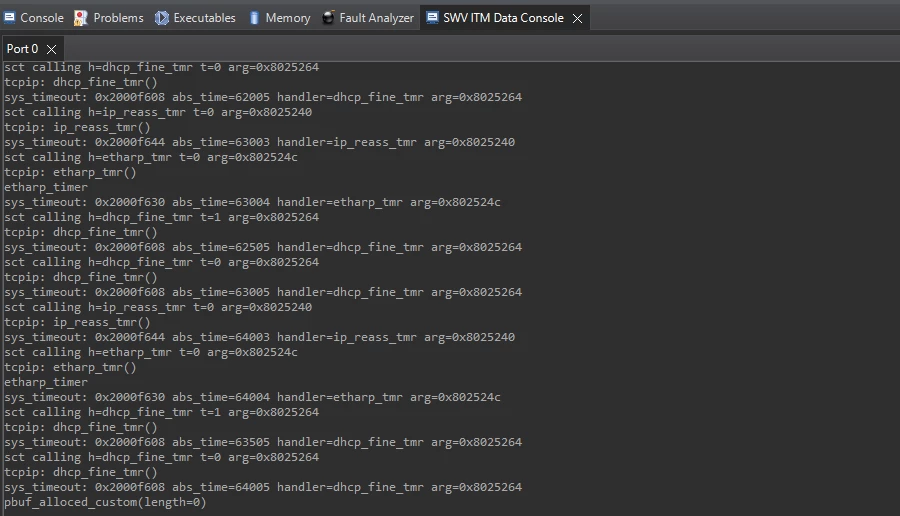
Task: Click the Fault Analyzer bomb icon
Action: click(328, 17)
